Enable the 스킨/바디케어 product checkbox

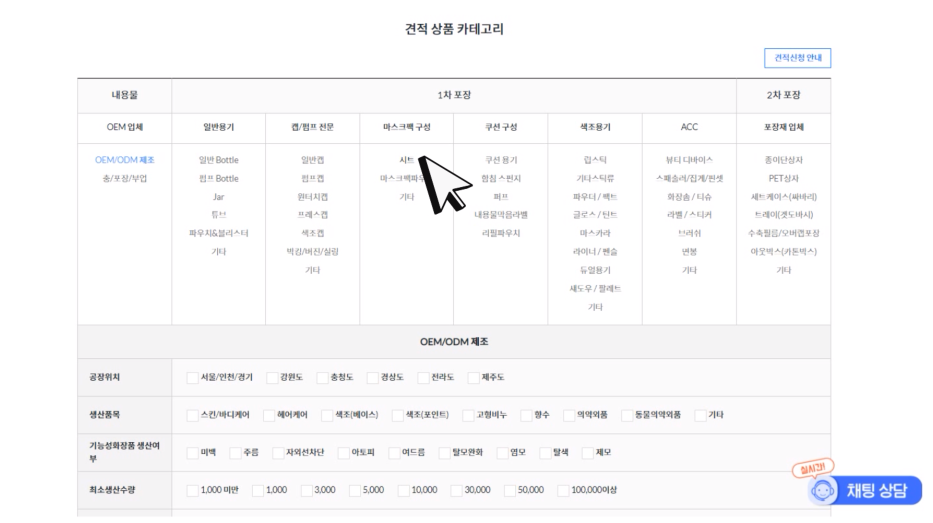[x=193, y=415]
